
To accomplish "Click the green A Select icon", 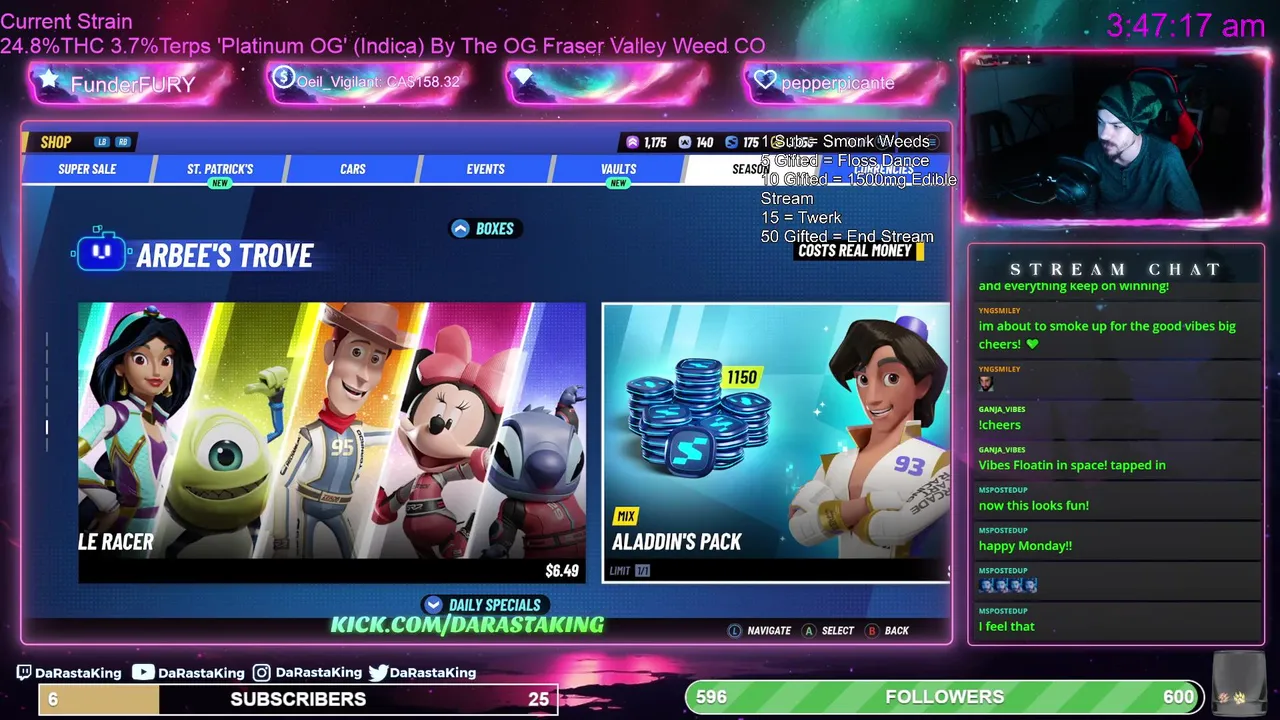I will pyautogui.click(x=809, y=631).
